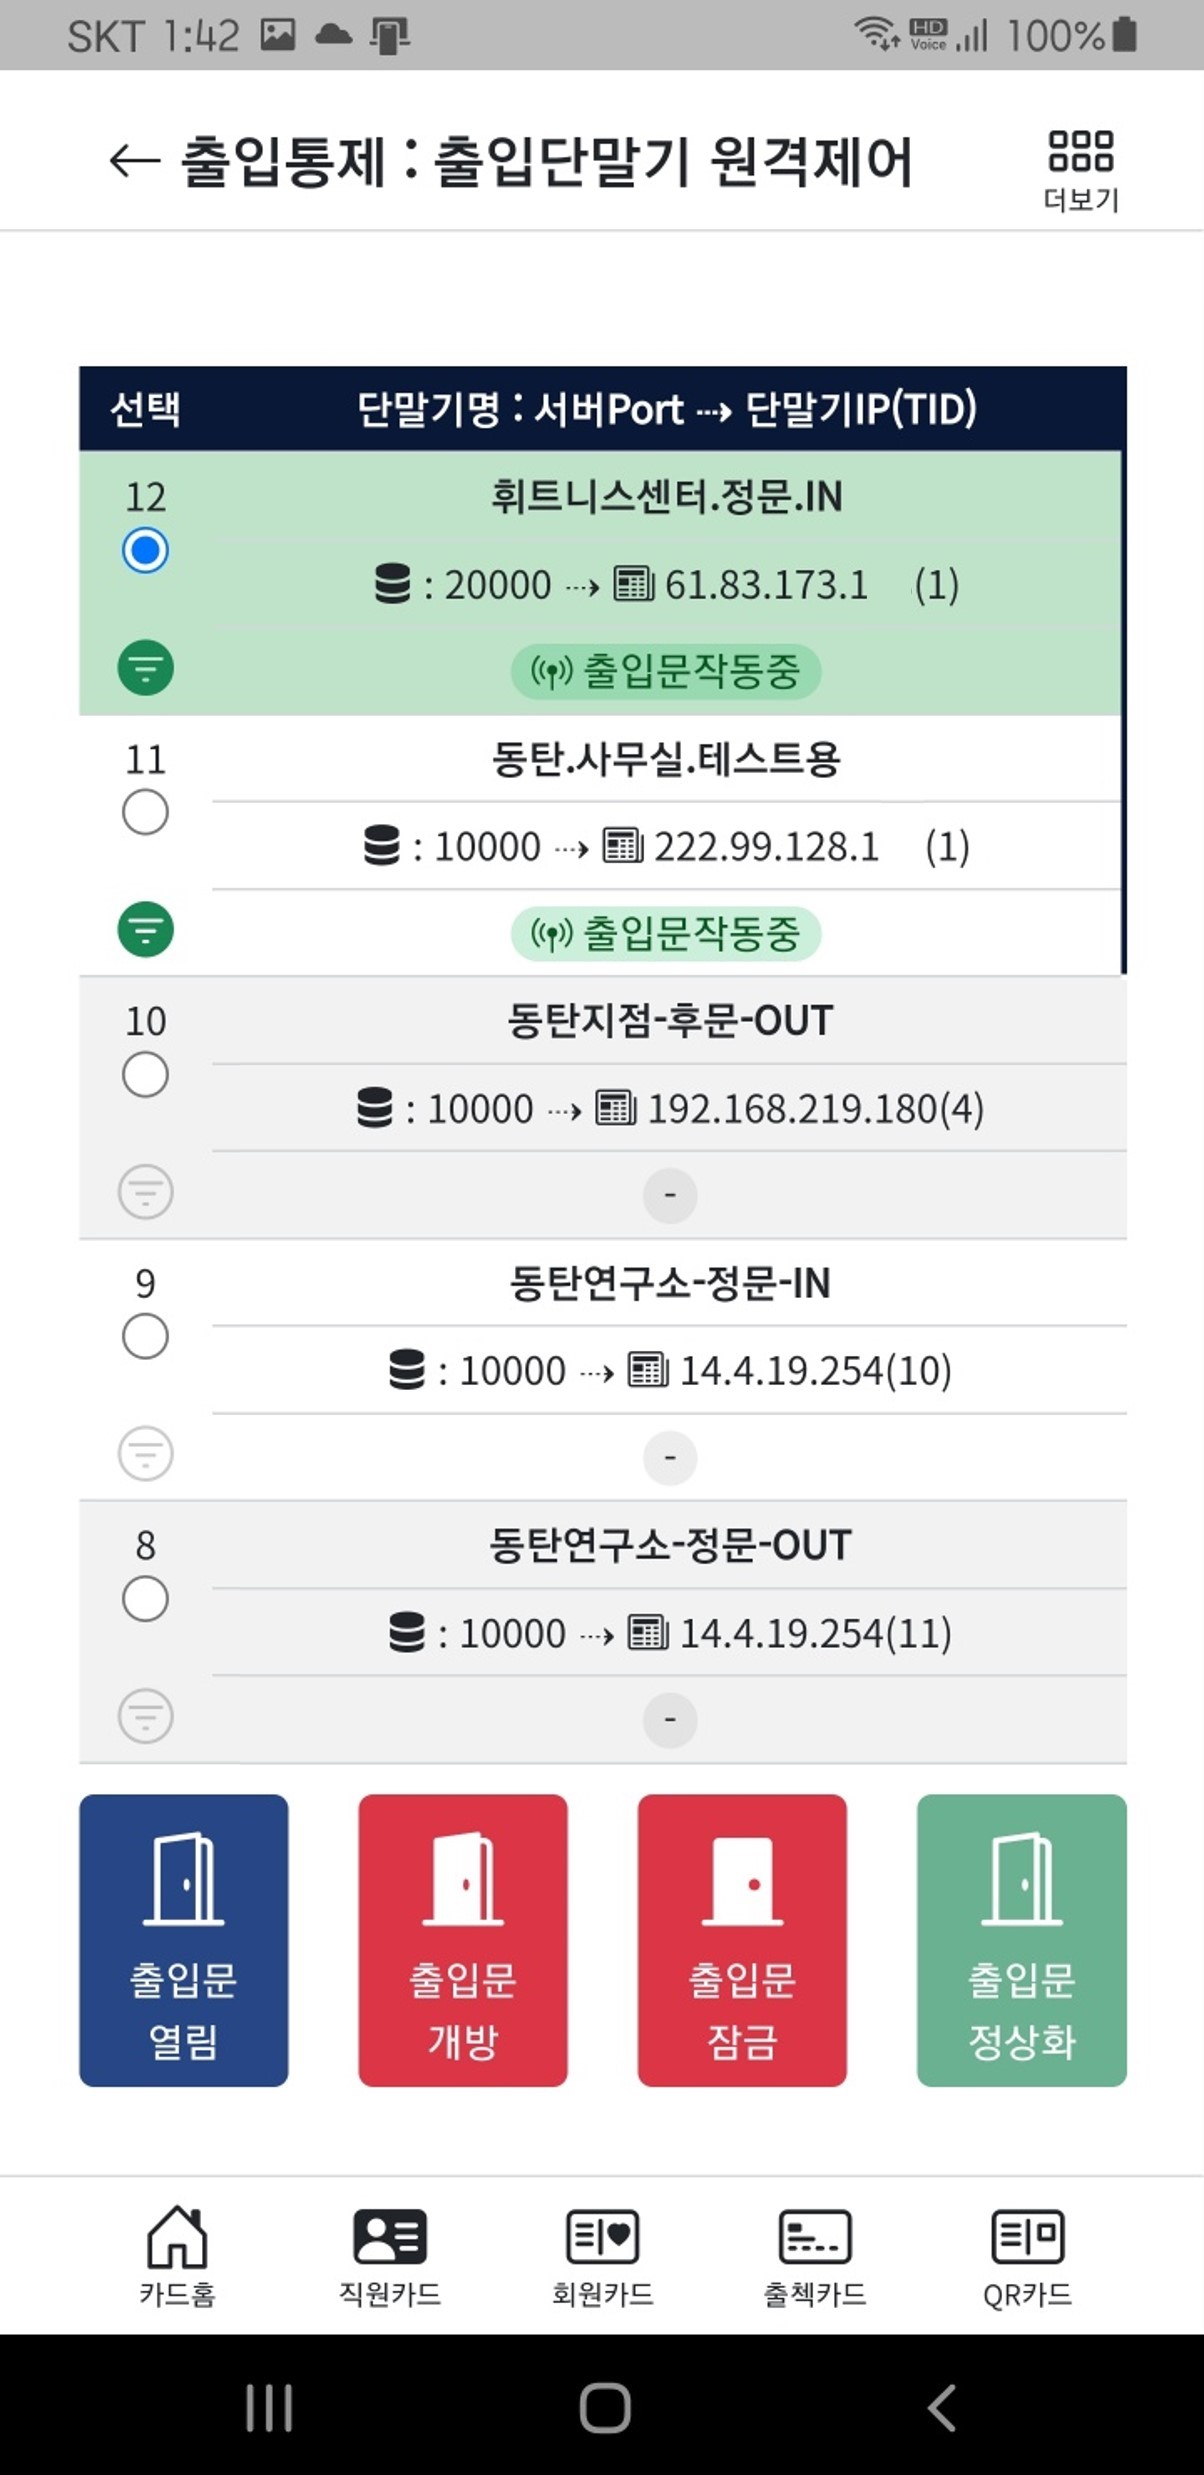Screen dimensions: 1204x2475
Task: Tap the 출입문 잠금 button
Action: (742, 1940)
